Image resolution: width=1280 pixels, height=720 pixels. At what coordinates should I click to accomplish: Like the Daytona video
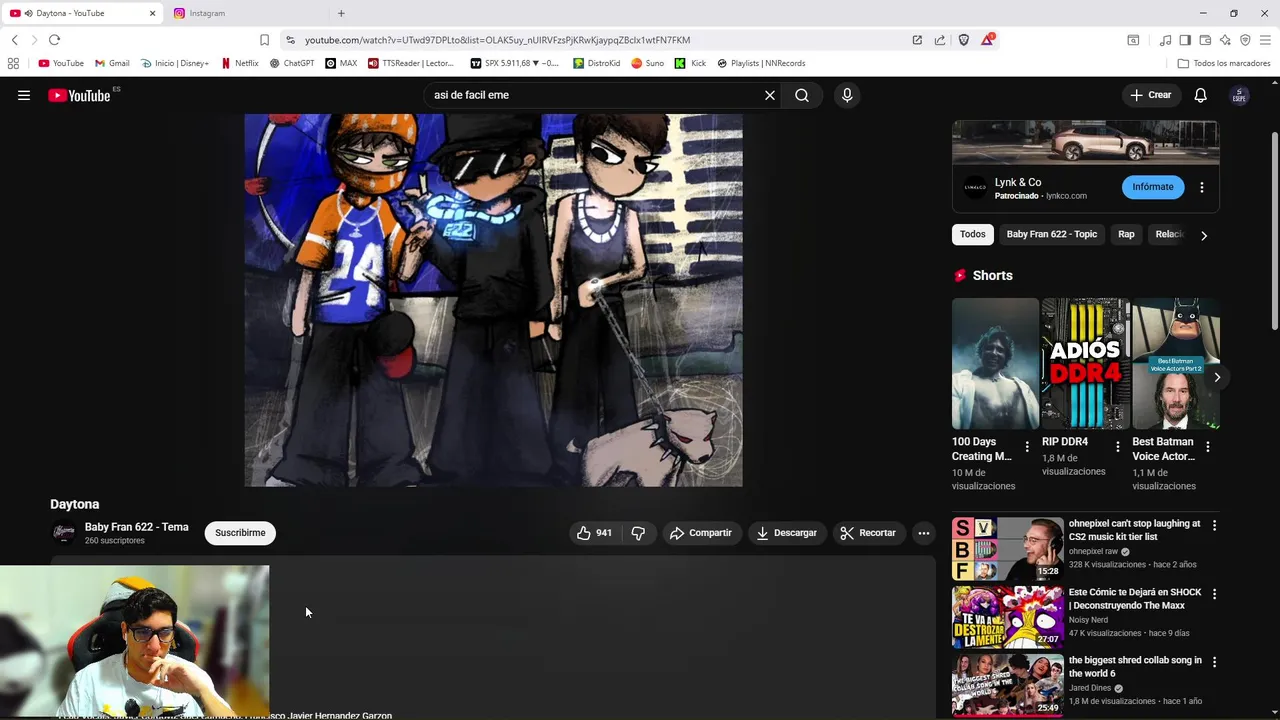point(594,533)
